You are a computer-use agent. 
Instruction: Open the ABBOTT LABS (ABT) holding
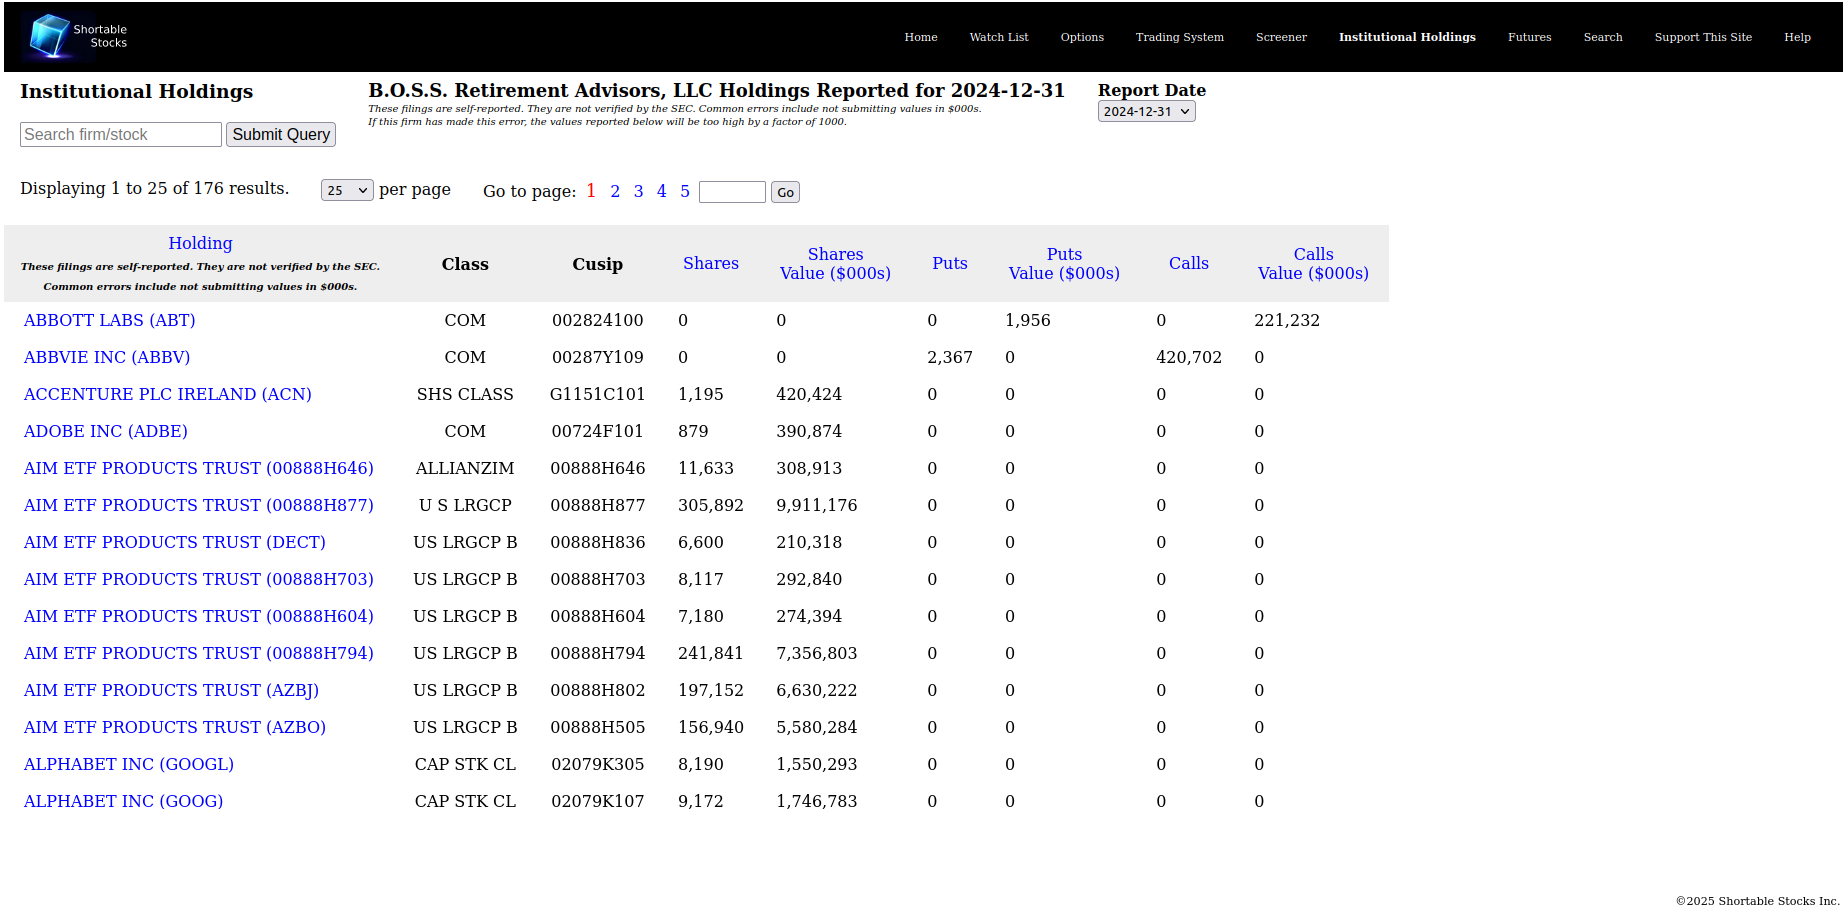click(110, 320)
